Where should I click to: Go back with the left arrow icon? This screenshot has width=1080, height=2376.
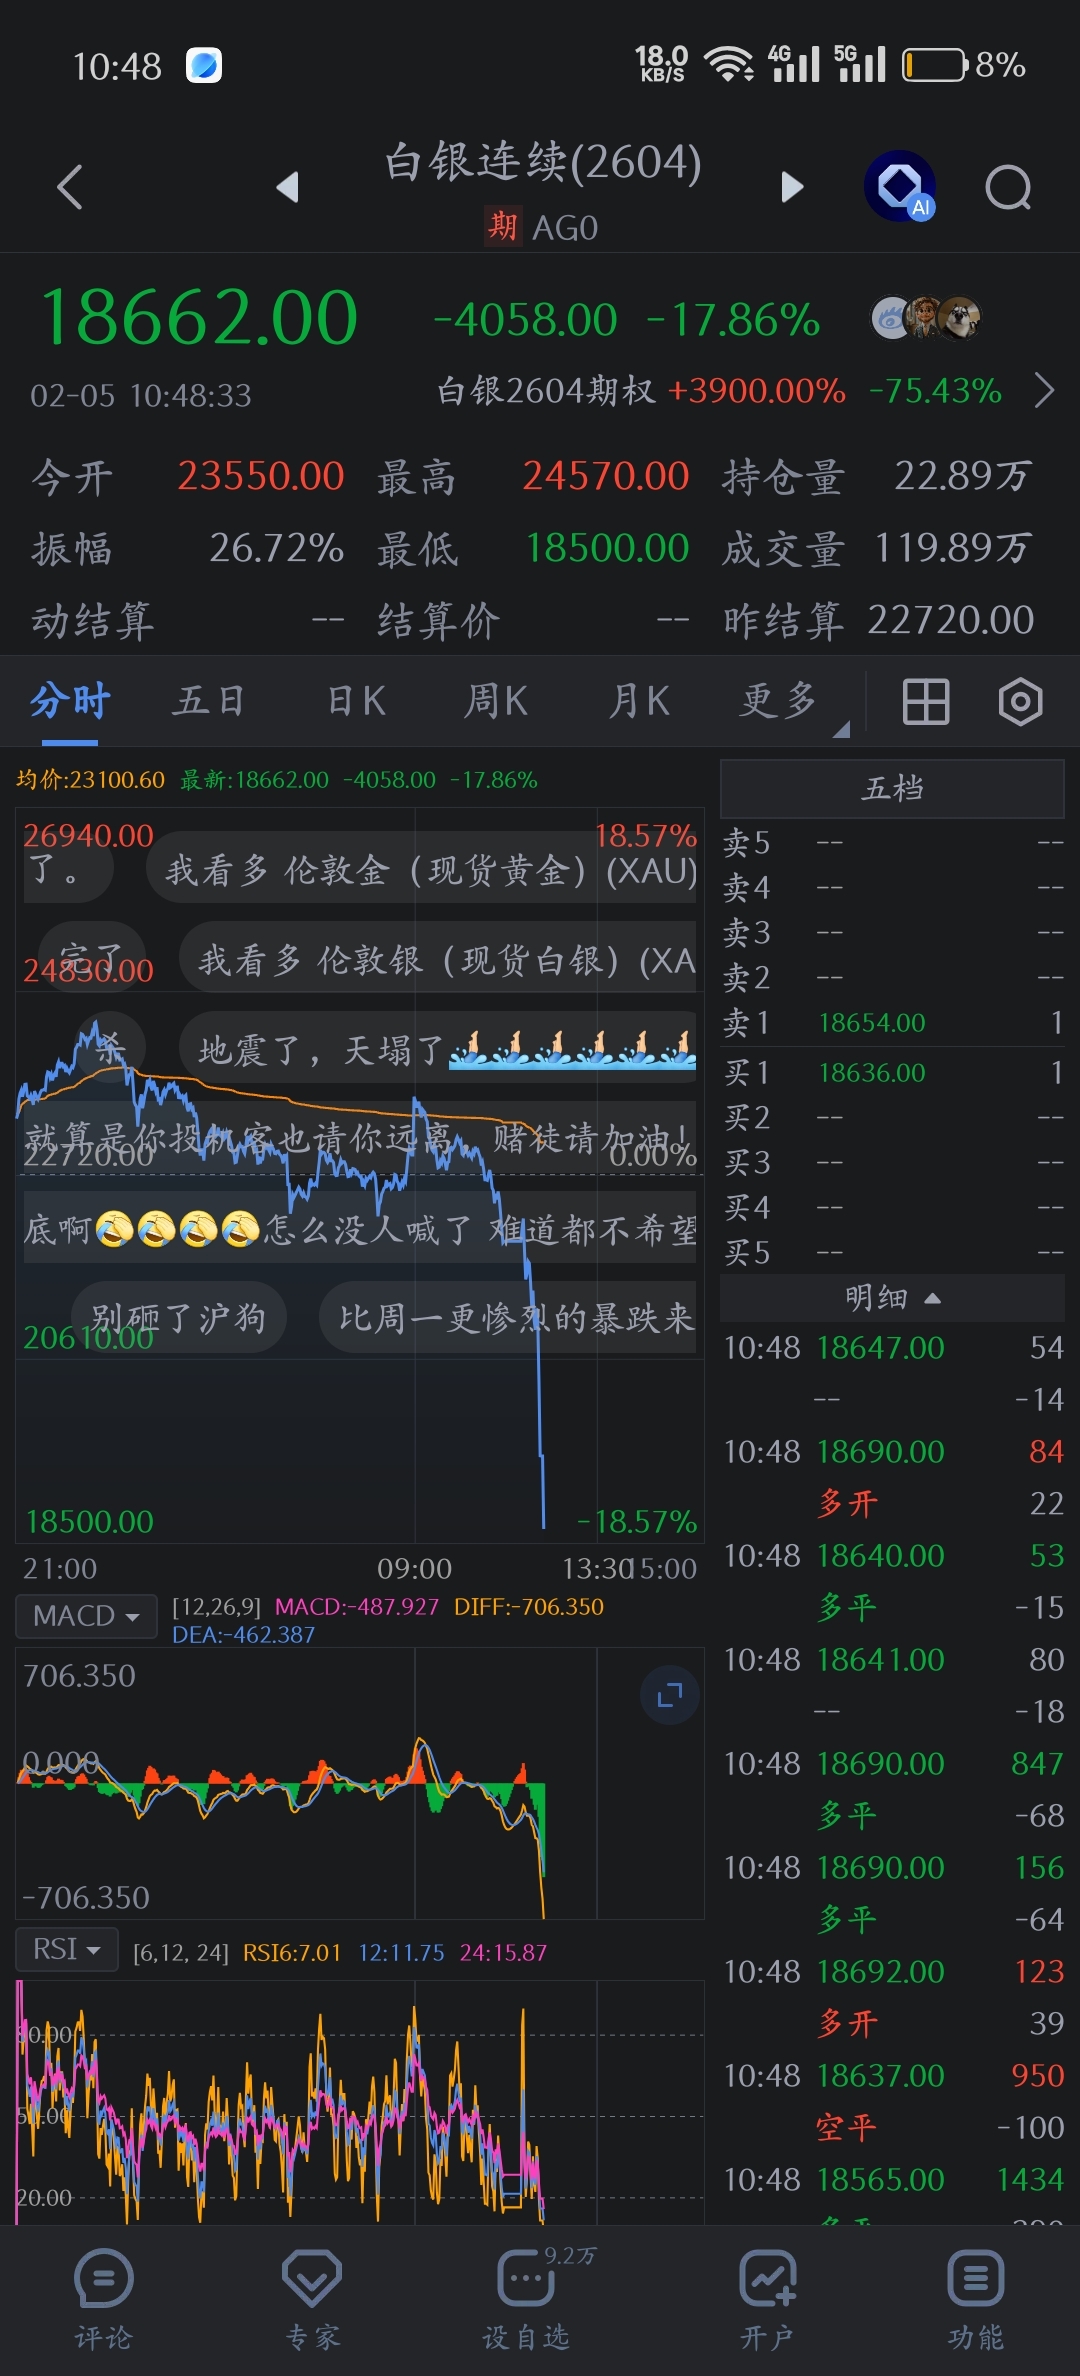[x=69, y=187]
